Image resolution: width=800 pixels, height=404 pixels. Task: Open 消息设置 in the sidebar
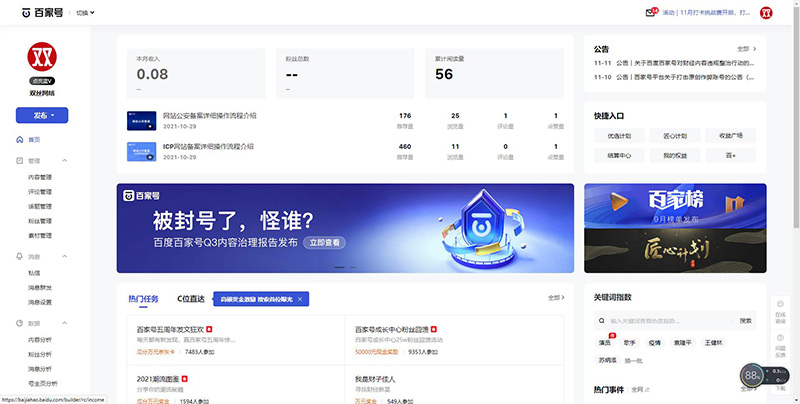point(40,302)
